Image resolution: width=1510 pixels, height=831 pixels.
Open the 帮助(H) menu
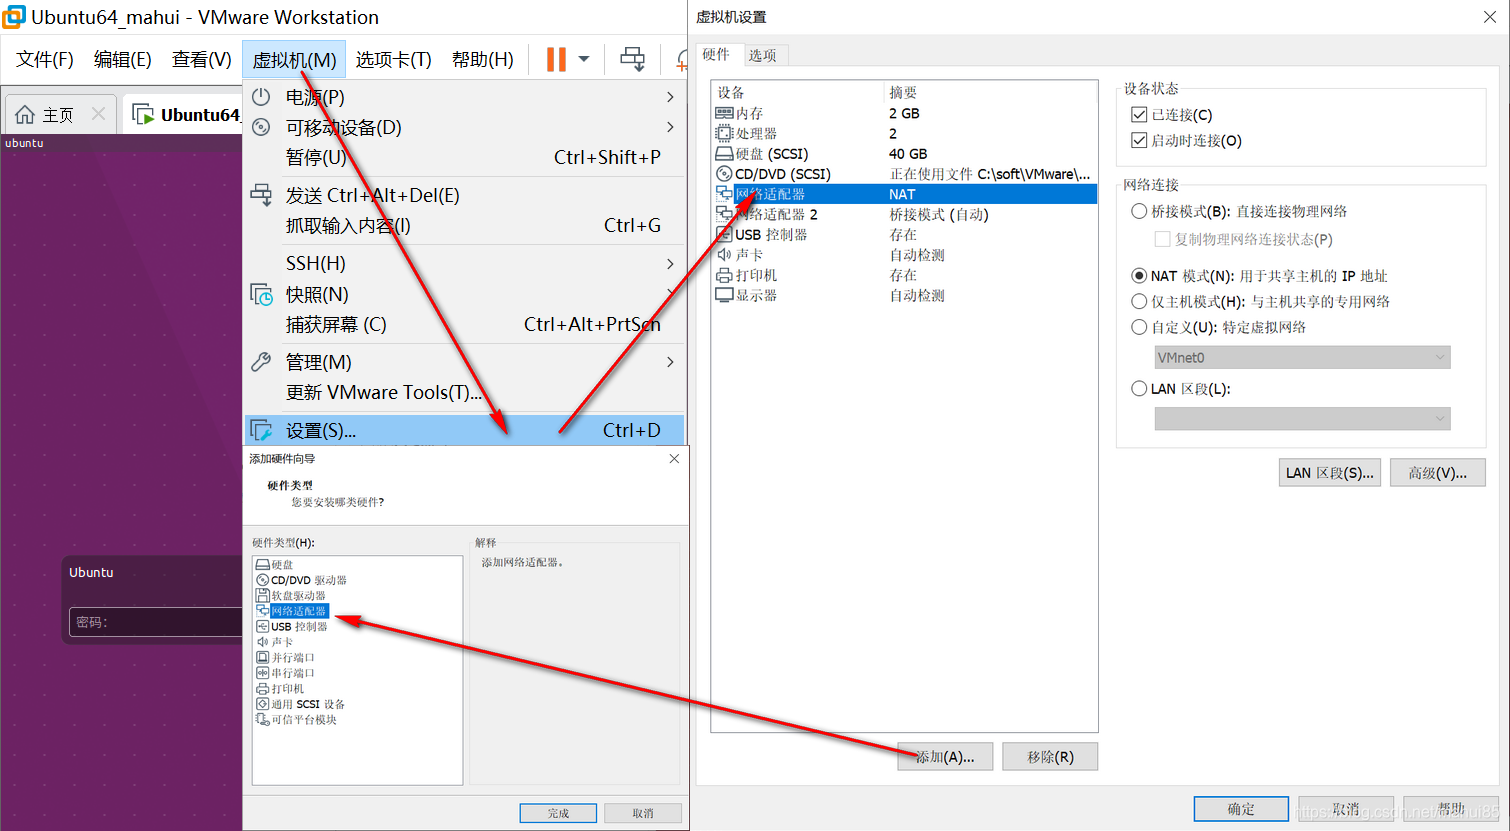click(x=483, y=60)
